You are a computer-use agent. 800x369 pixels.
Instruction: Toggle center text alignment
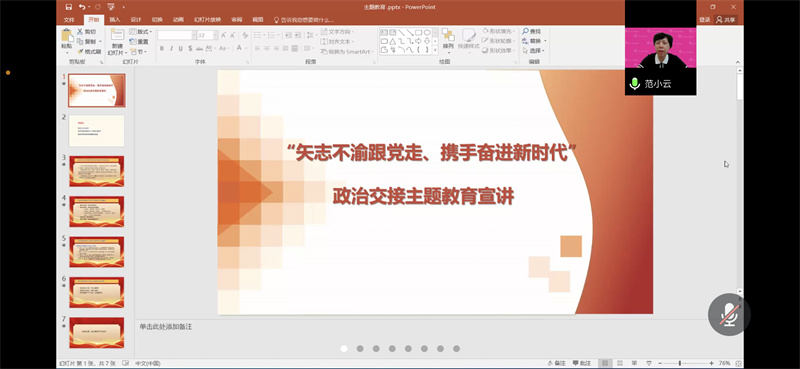[267, 48]
